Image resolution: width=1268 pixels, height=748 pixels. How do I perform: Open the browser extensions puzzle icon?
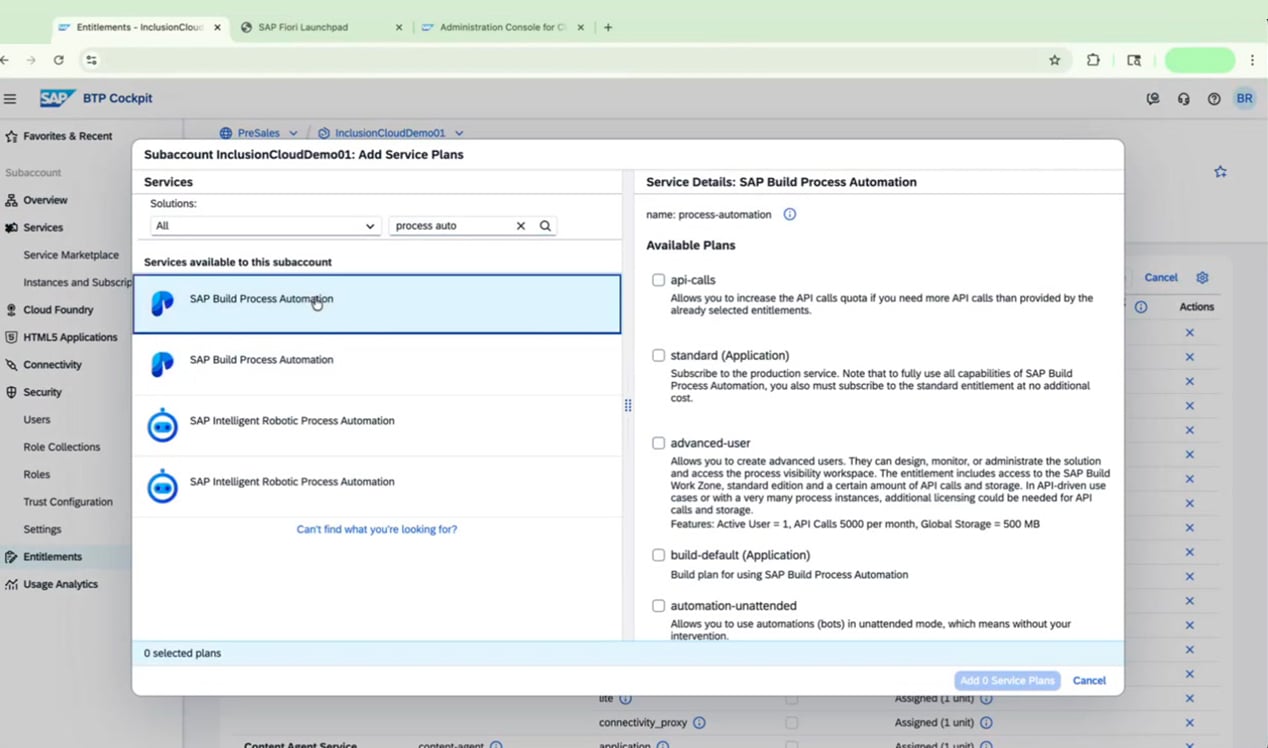1093,60
